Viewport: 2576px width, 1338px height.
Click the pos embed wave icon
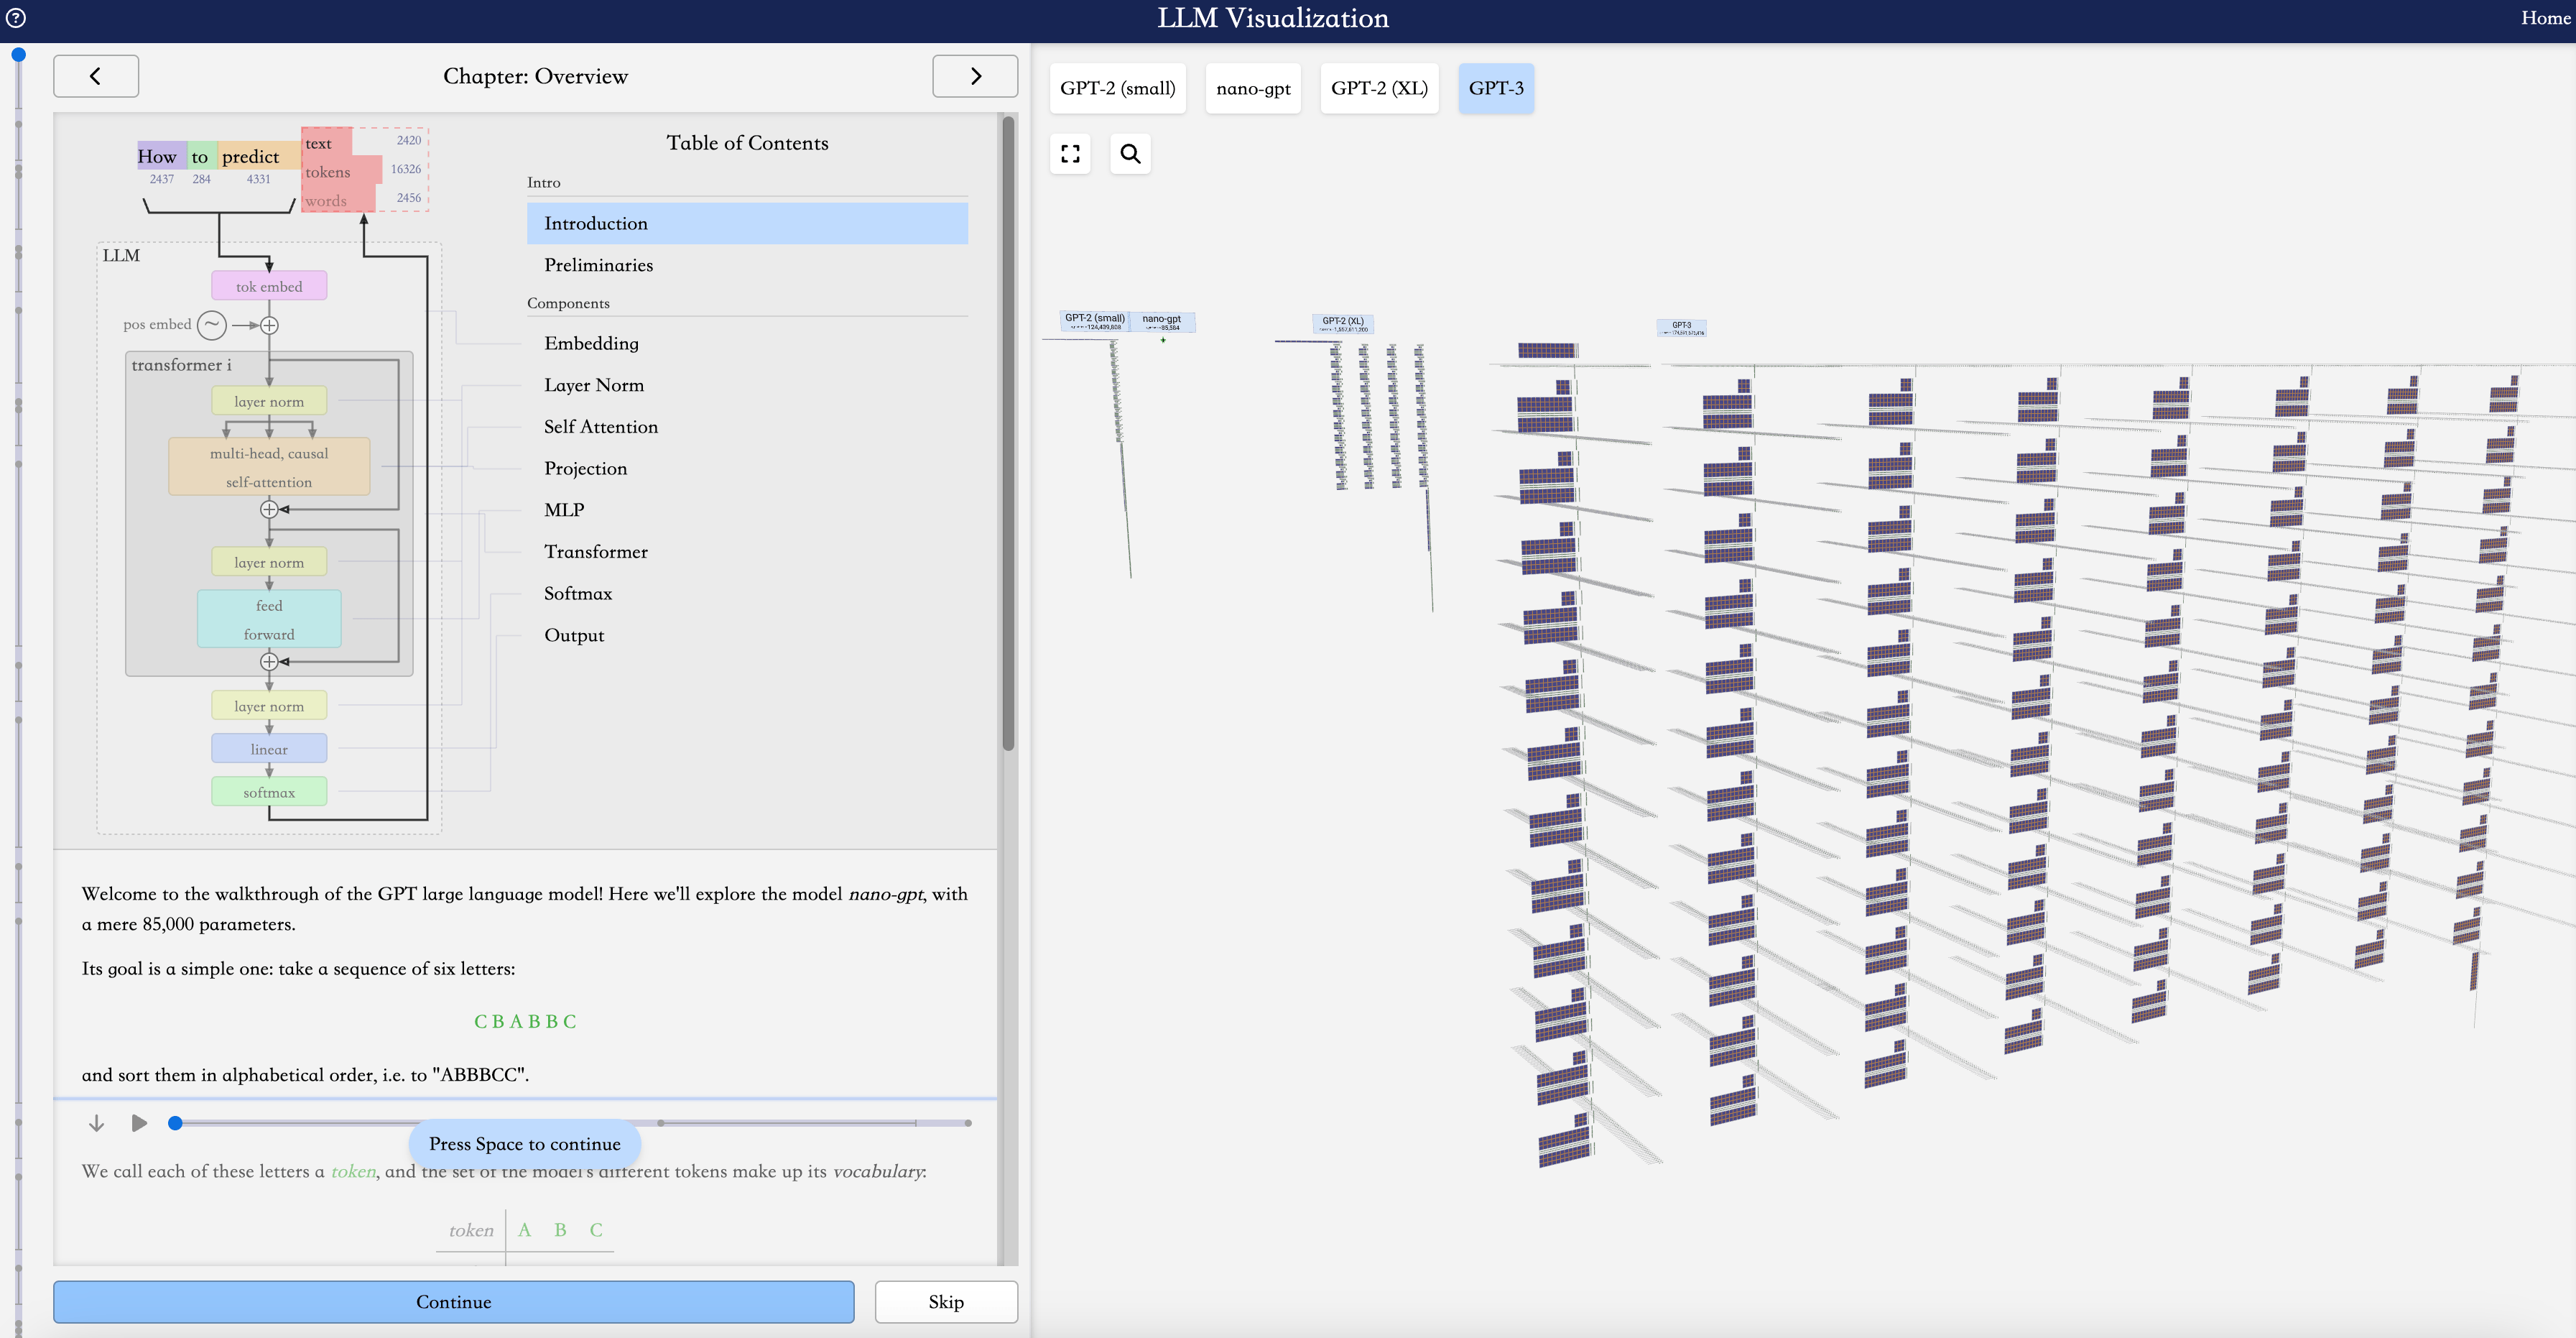coord(212,324)
